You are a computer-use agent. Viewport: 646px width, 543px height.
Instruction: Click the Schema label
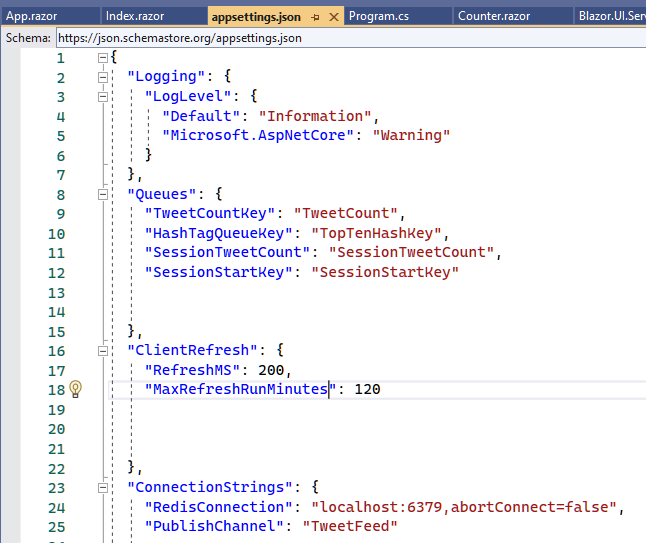tap(28, 38)
